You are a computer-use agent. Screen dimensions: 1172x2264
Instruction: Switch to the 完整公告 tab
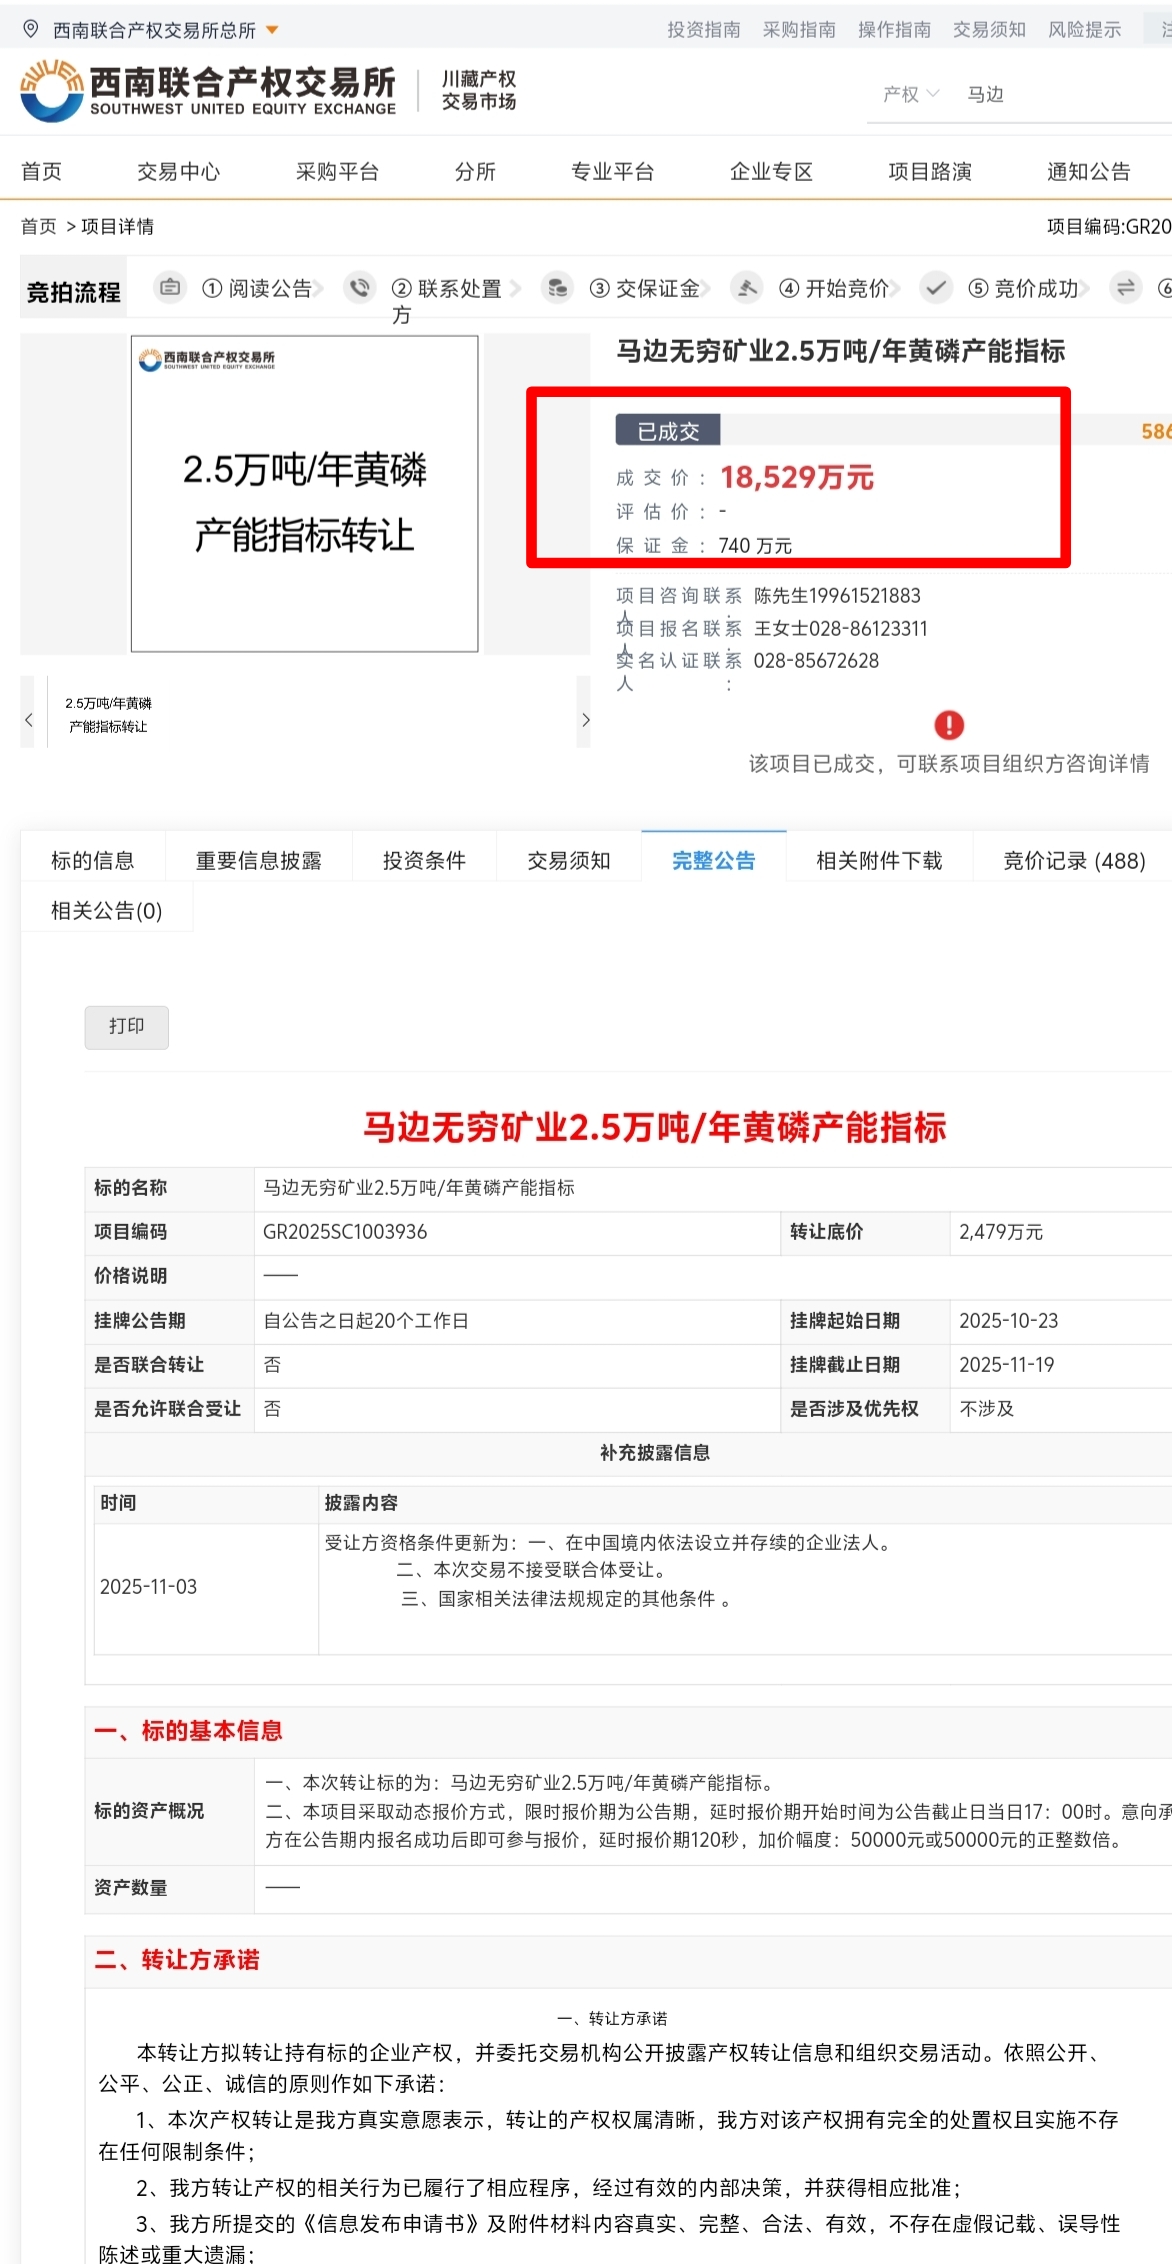(x=714, y=860)
